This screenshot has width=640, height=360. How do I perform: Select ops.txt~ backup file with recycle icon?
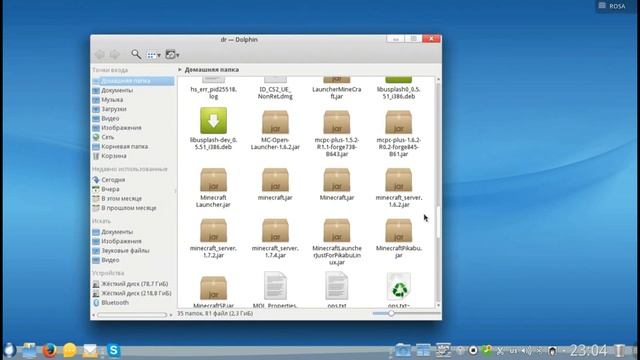coord(399,290)
